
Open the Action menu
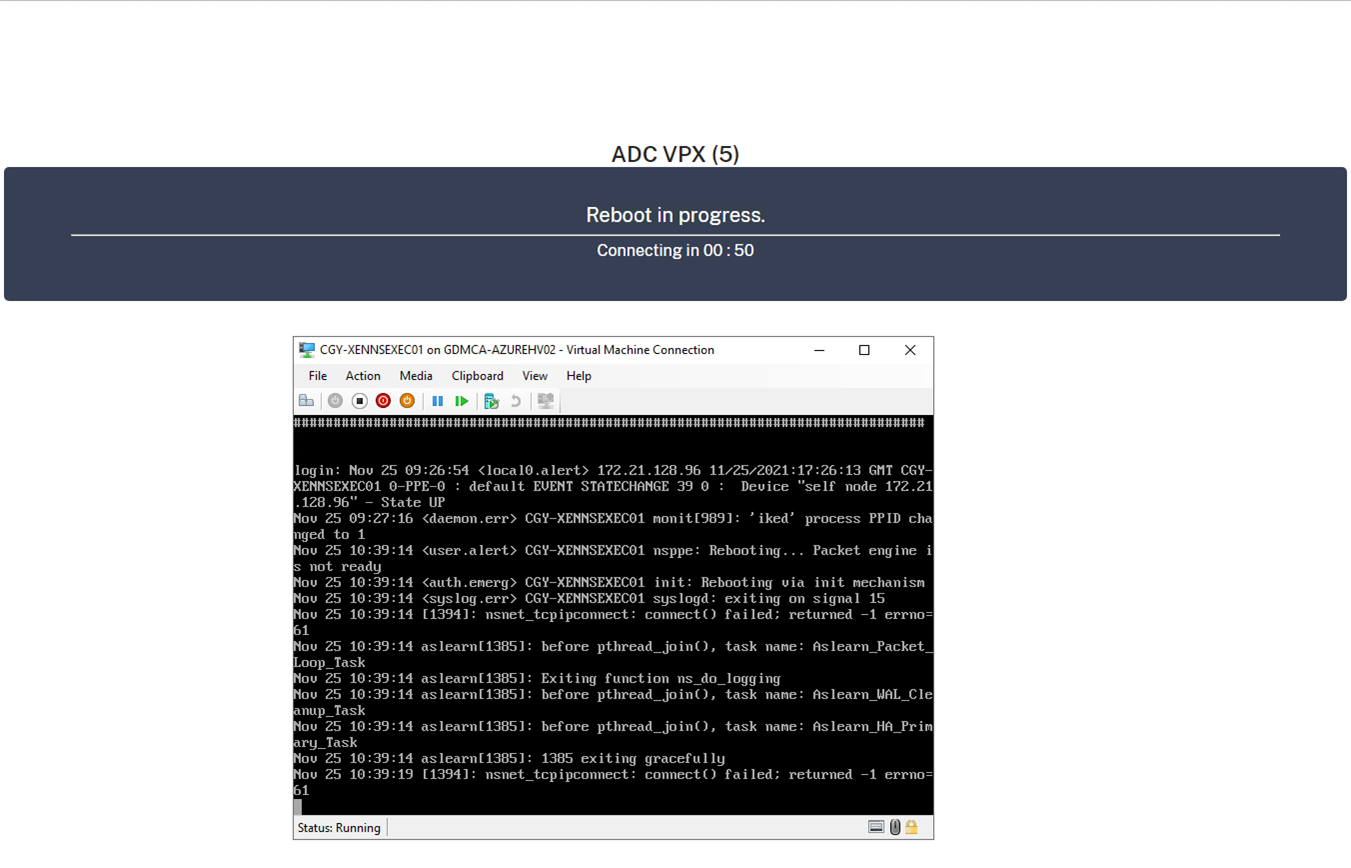pos(363,376)
